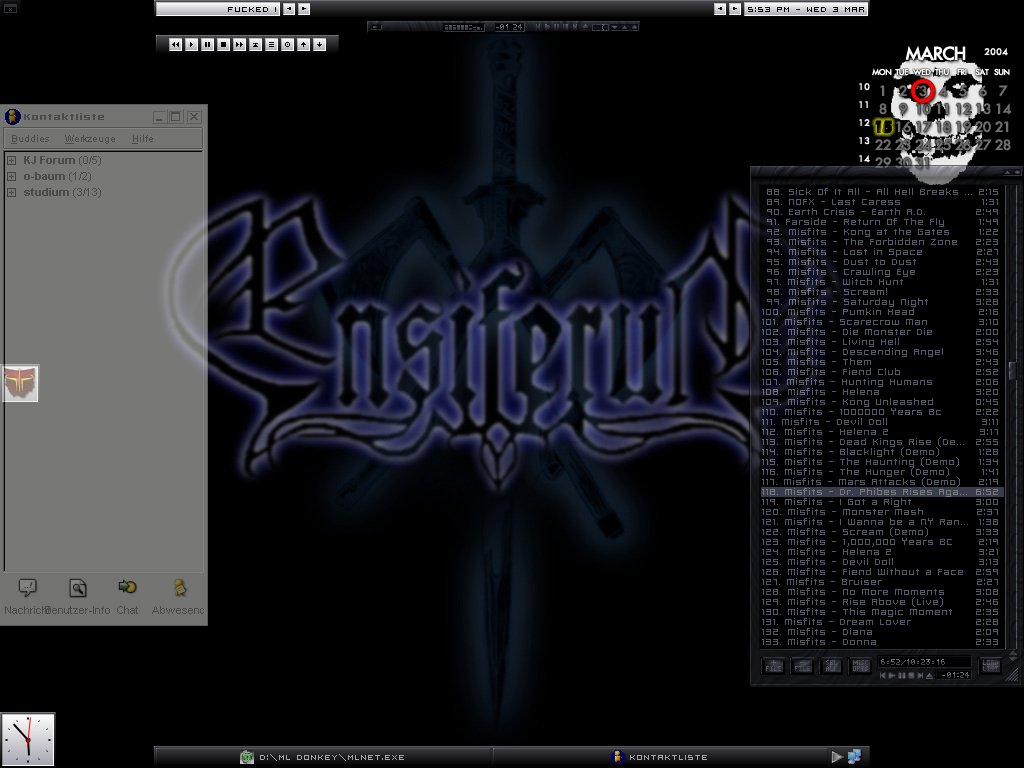Screen dimensions: 1024x768
Task: Expand the KJ Forum buddy group
Action: click(11, 160)
